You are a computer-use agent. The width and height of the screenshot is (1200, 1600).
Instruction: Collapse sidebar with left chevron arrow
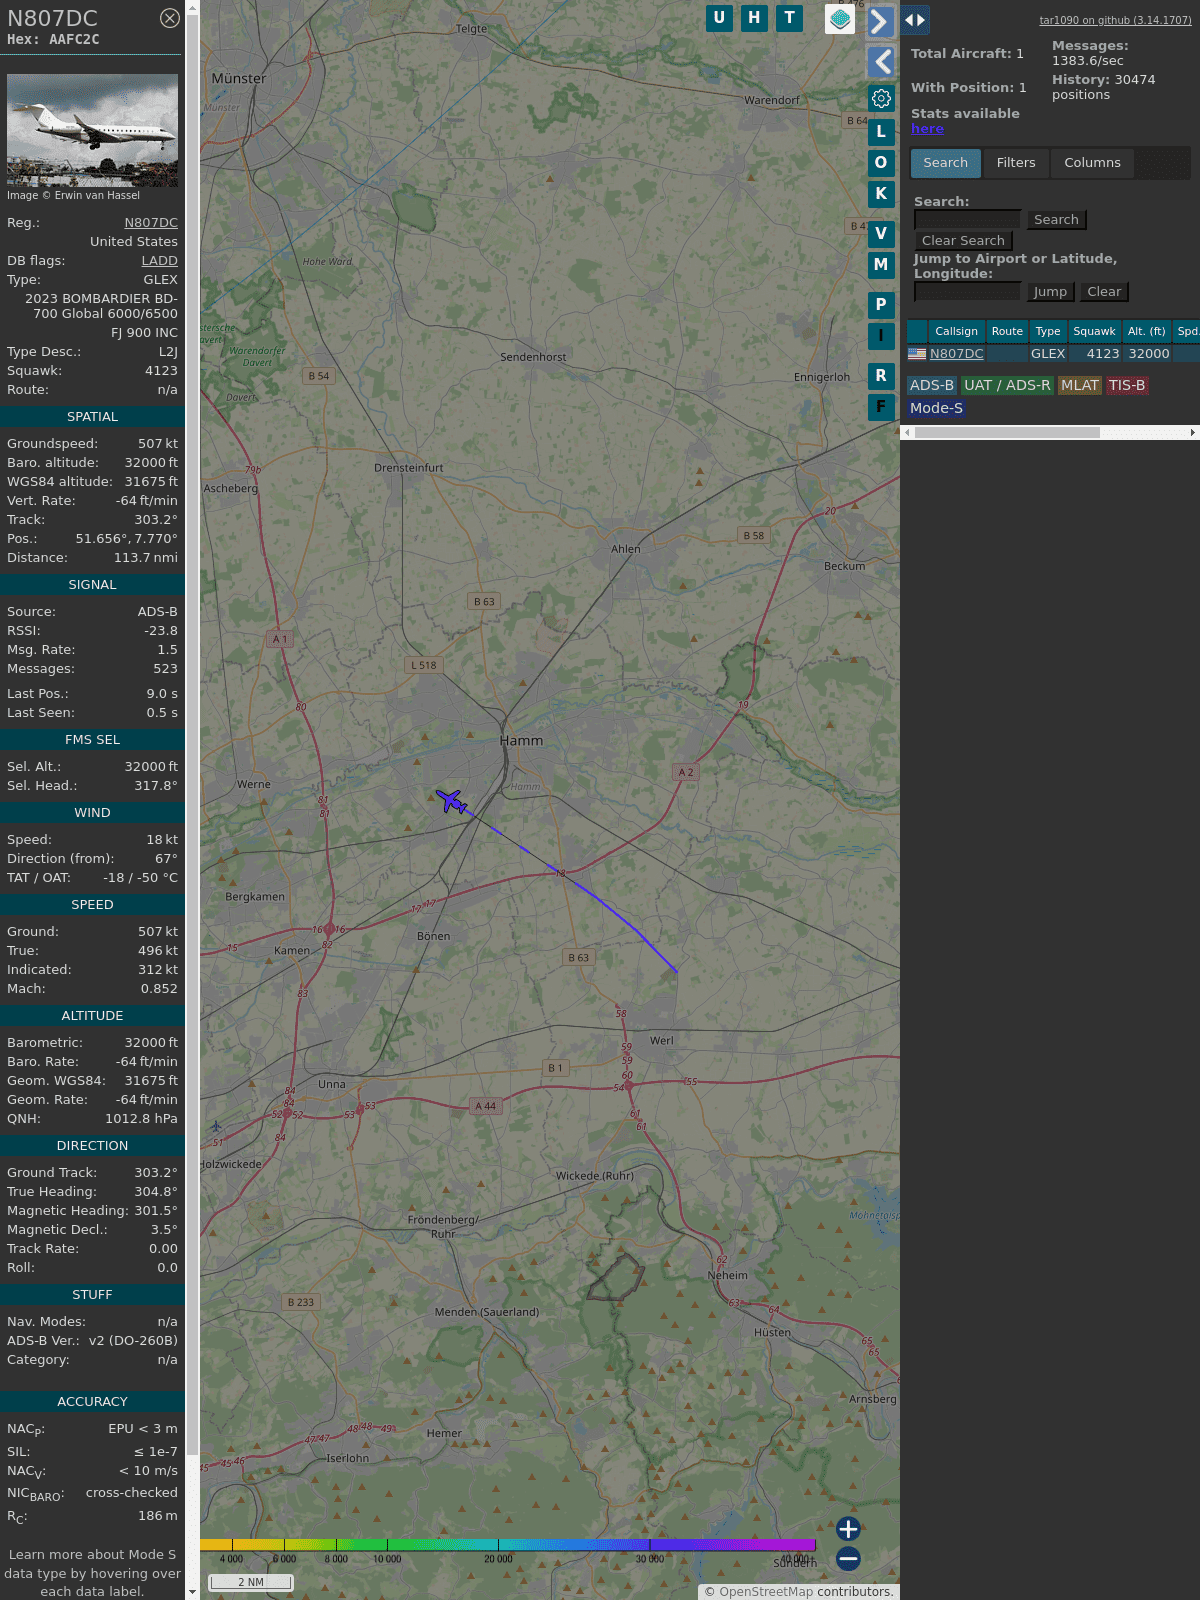[x=881, y=62]
